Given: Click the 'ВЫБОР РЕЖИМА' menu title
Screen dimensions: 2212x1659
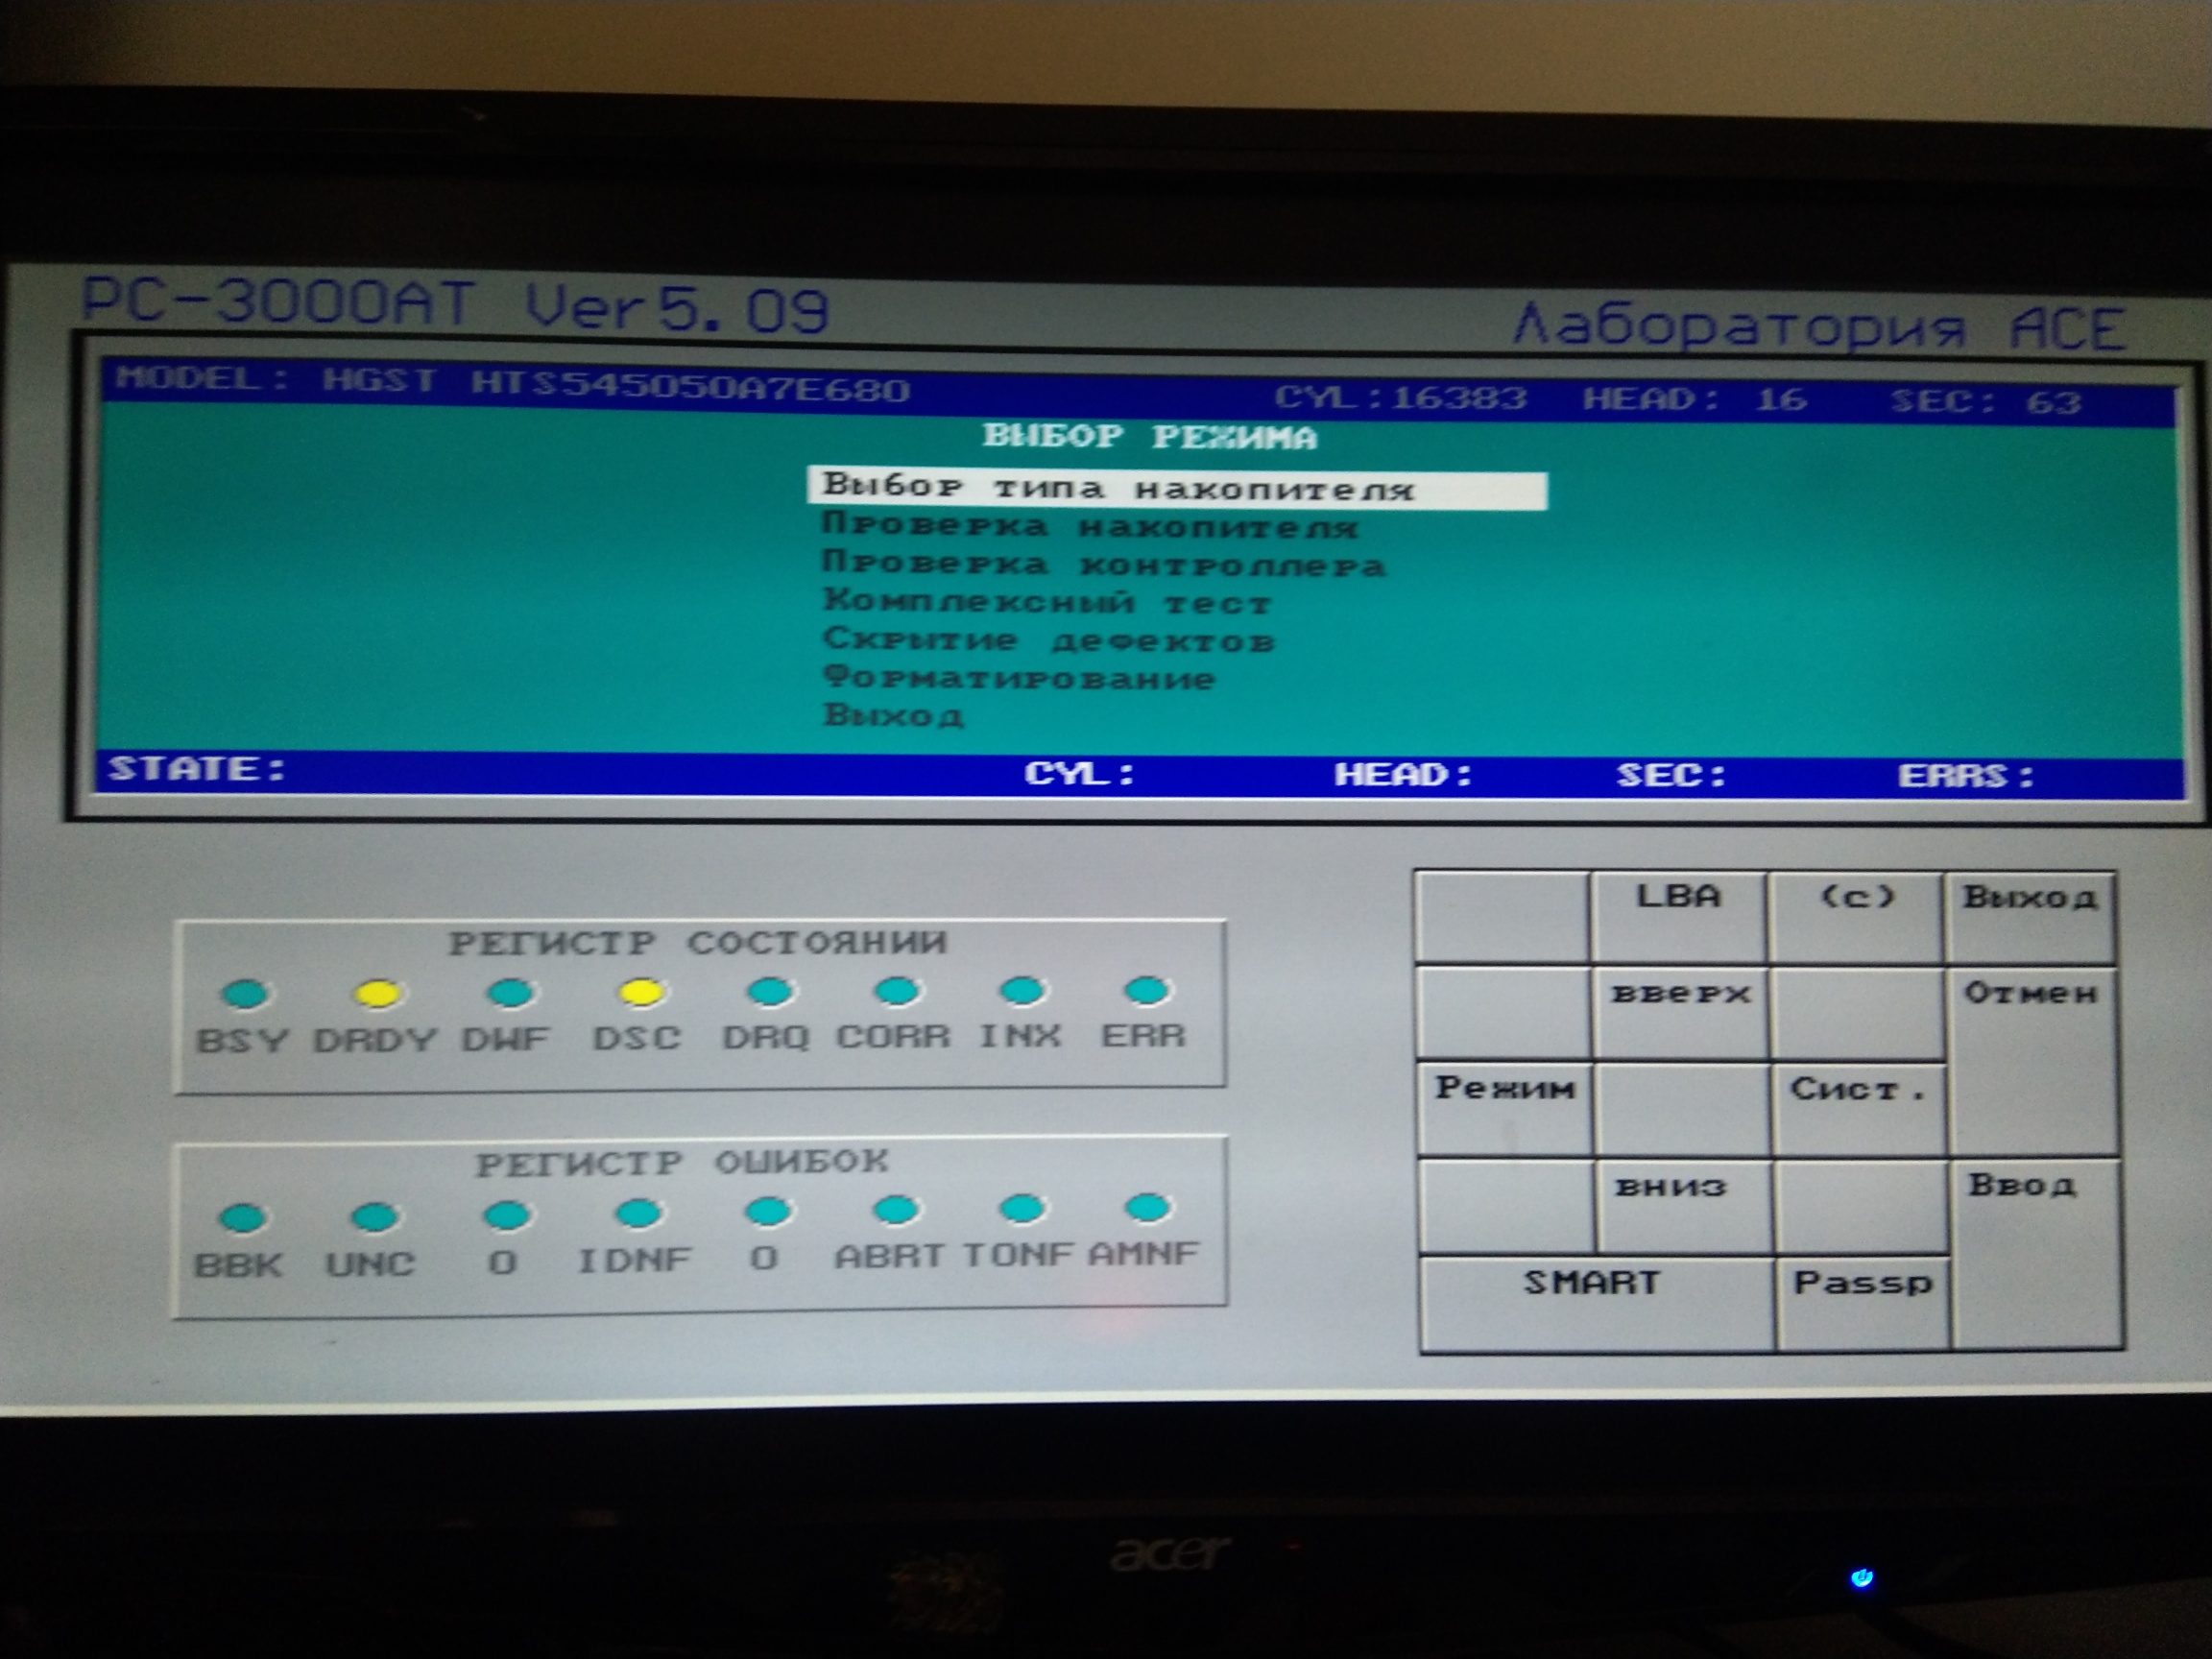Looking at the screenshot, I should pos(1149,436).
